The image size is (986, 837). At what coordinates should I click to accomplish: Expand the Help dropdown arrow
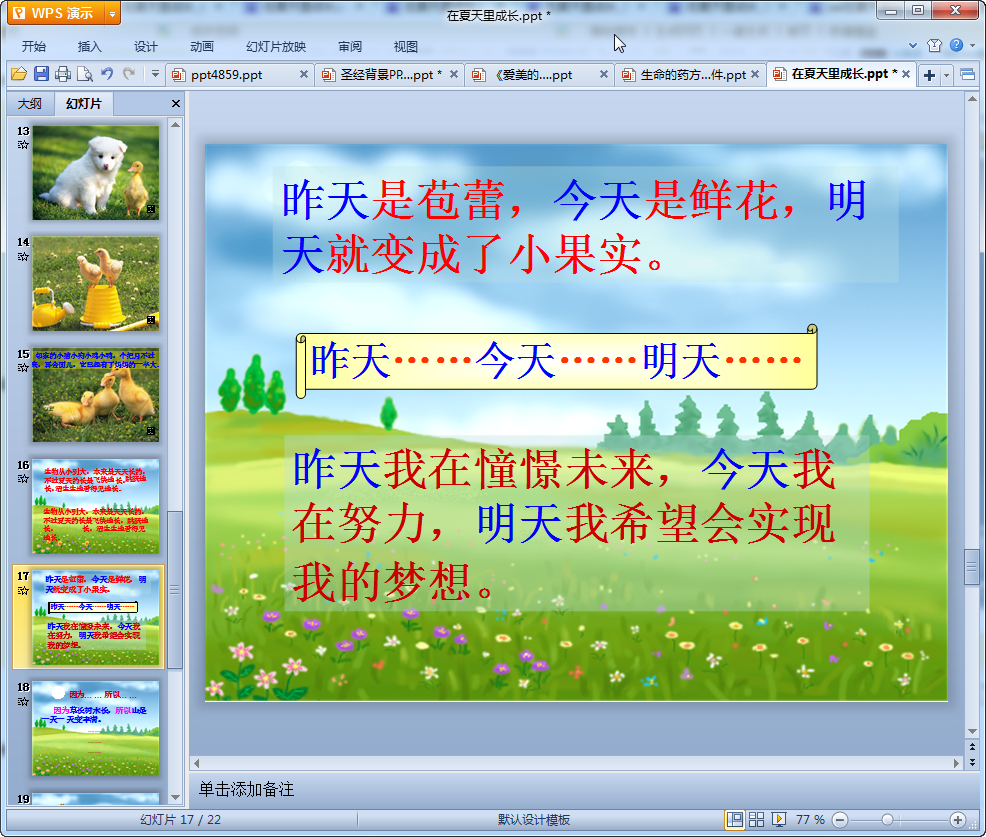tap(972, 45)
